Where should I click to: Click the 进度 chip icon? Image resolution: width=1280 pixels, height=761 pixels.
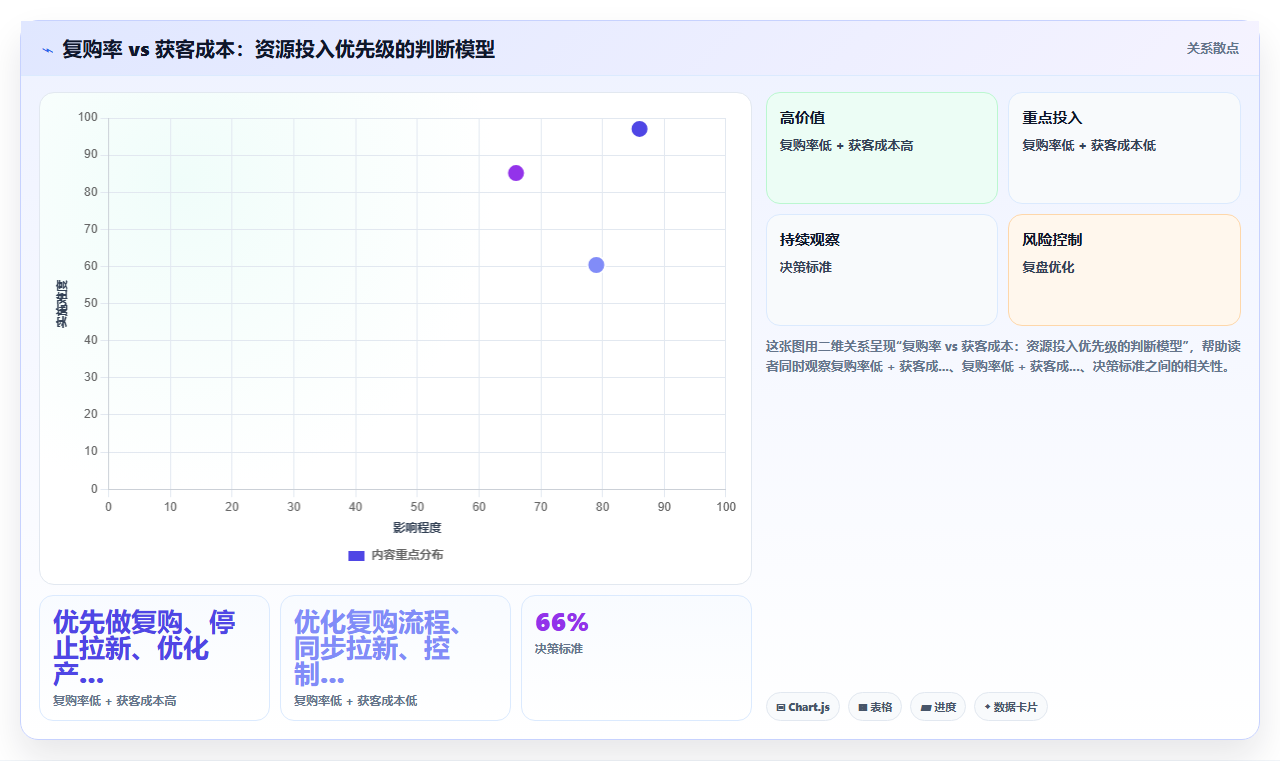click(x=926, y=708)
